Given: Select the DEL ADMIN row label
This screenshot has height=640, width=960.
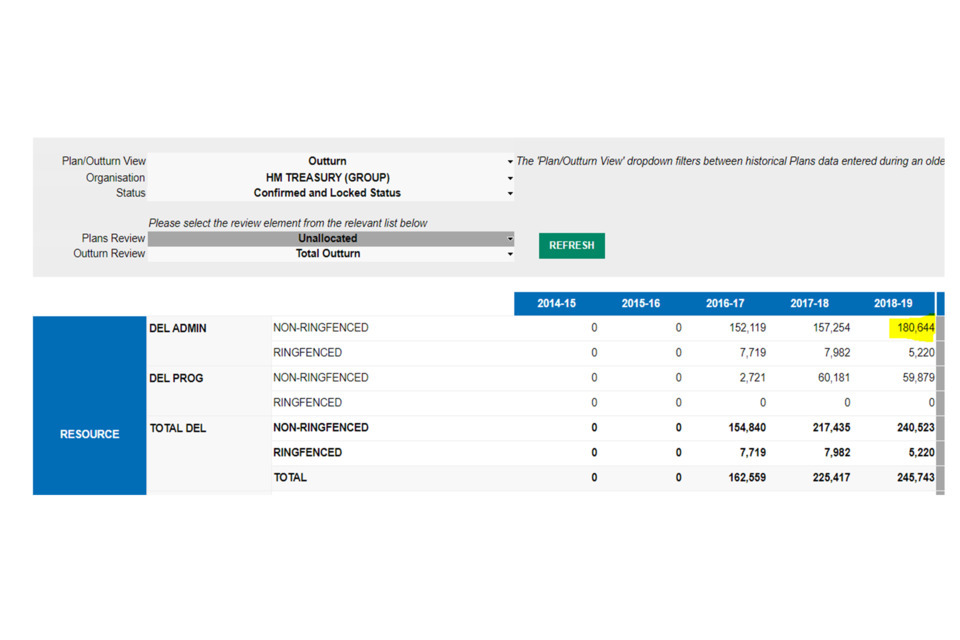Looking at the screenshot, I should pos(178,328).
